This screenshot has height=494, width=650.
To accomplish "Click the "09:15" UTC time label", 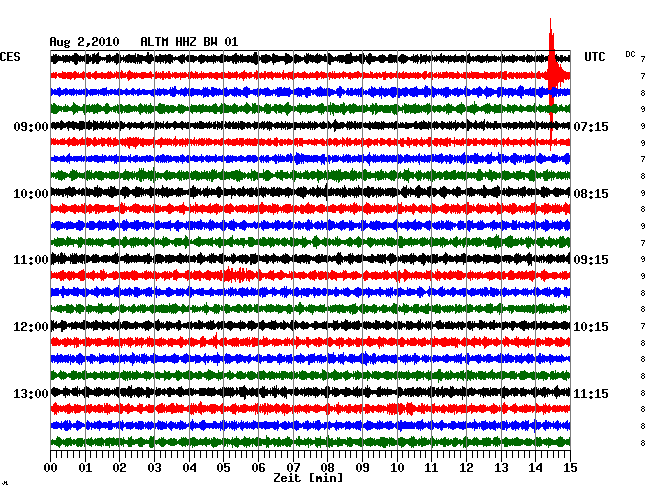I will click(x=591, y=260).
